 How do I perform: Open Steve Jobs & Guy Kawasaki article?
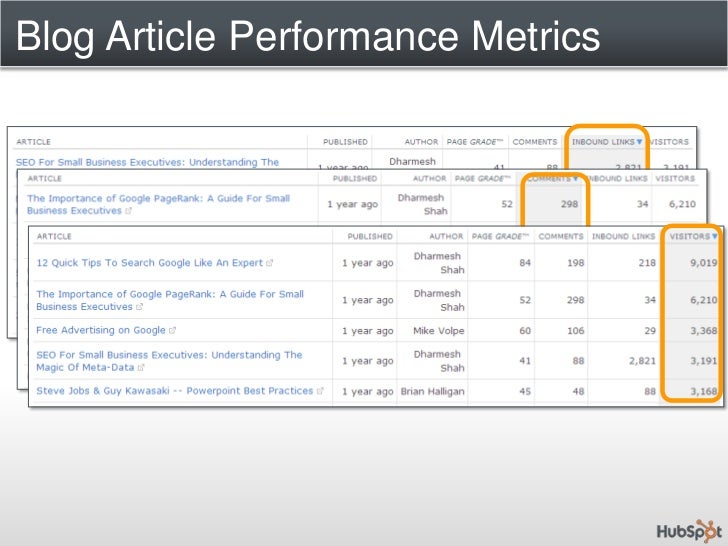click(x=175, y=391)
